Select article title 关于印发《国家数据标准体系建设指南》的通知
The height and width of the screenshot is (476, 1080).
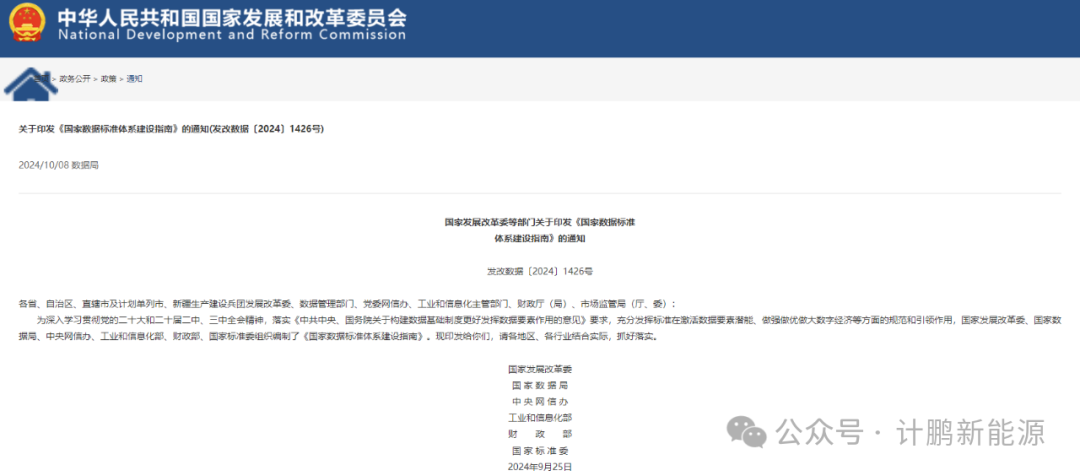pos(170,129)
